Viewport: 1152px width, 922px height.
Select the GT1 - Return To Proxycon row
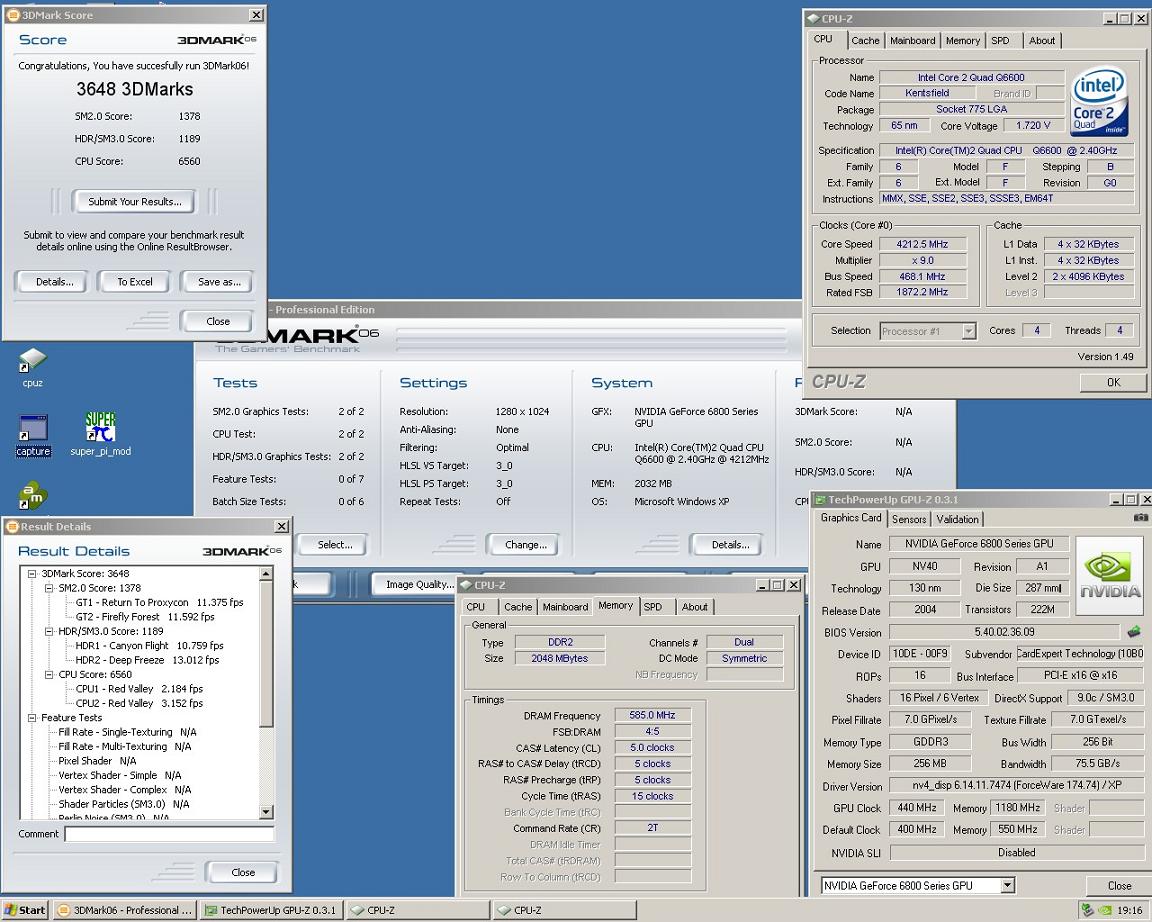[x=159, y=602]
